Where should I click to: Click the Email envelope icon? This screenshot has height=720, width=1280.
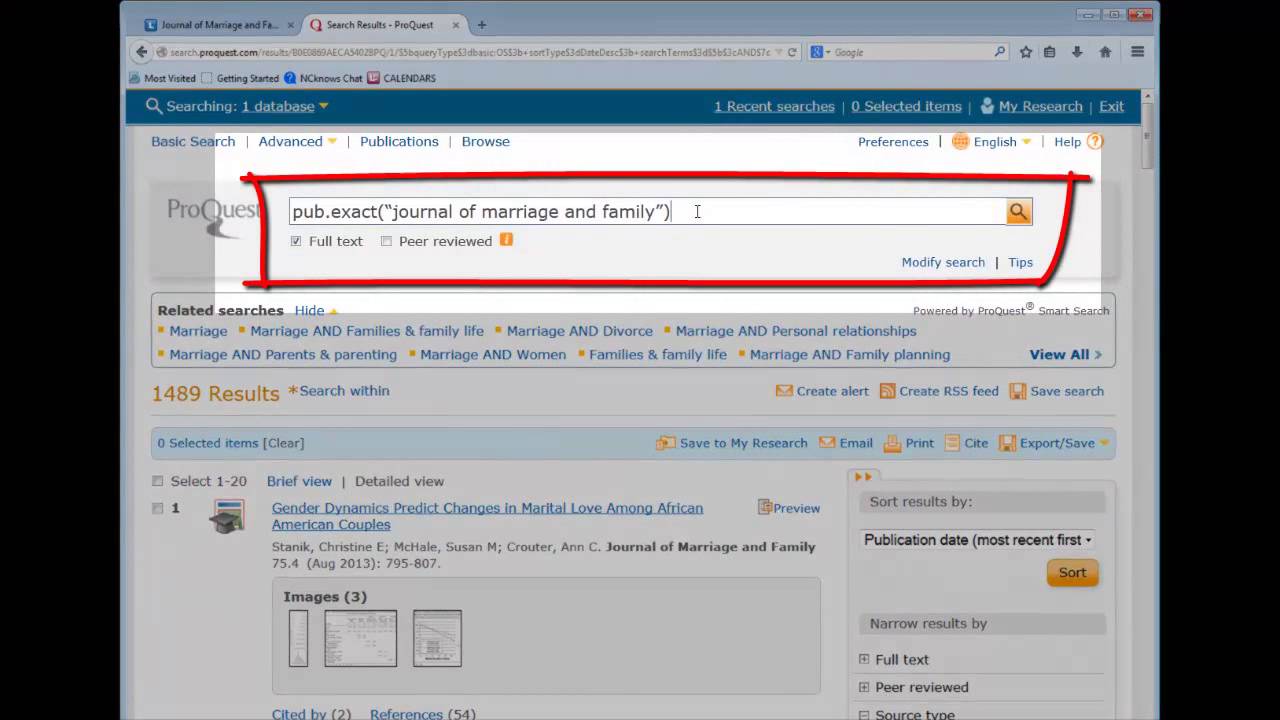pos(827,443)
